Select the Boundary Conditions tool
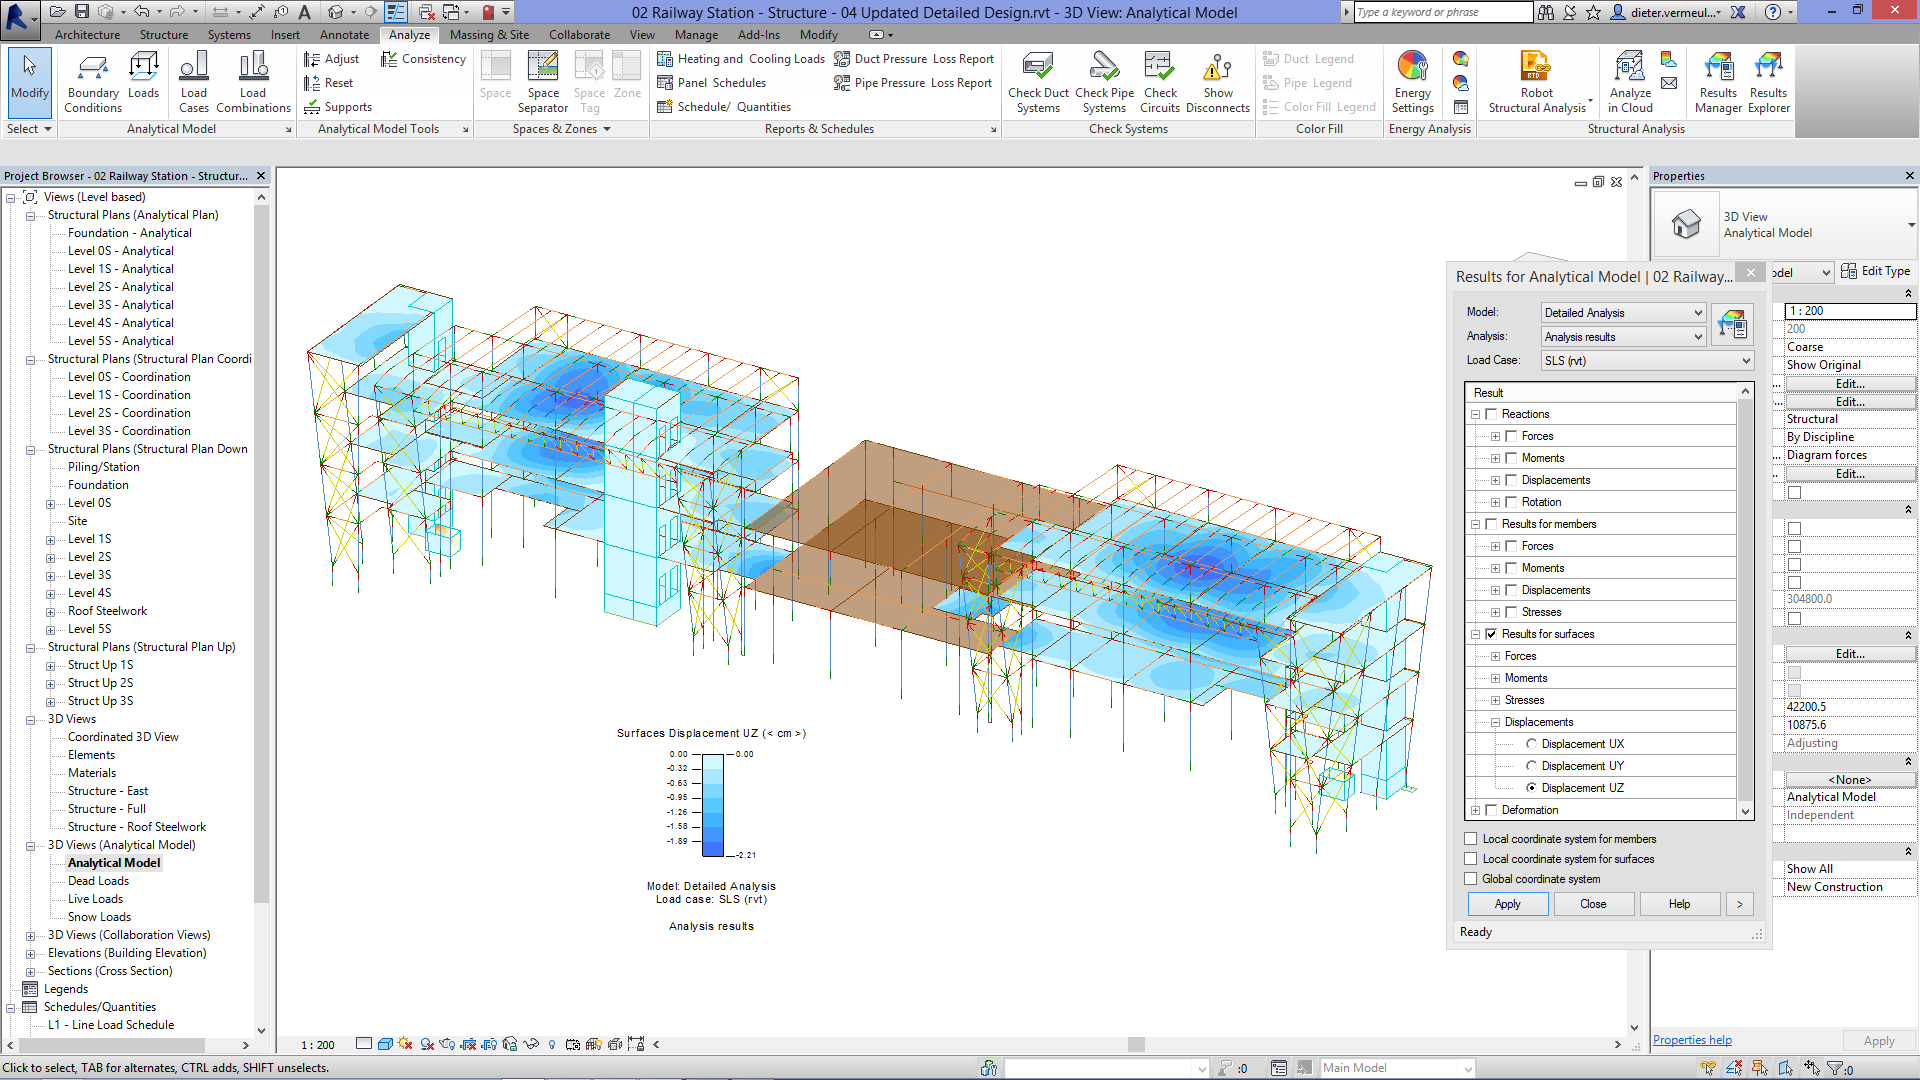This screenshot has height=1080, width=1920. click(x=92, y=82)
